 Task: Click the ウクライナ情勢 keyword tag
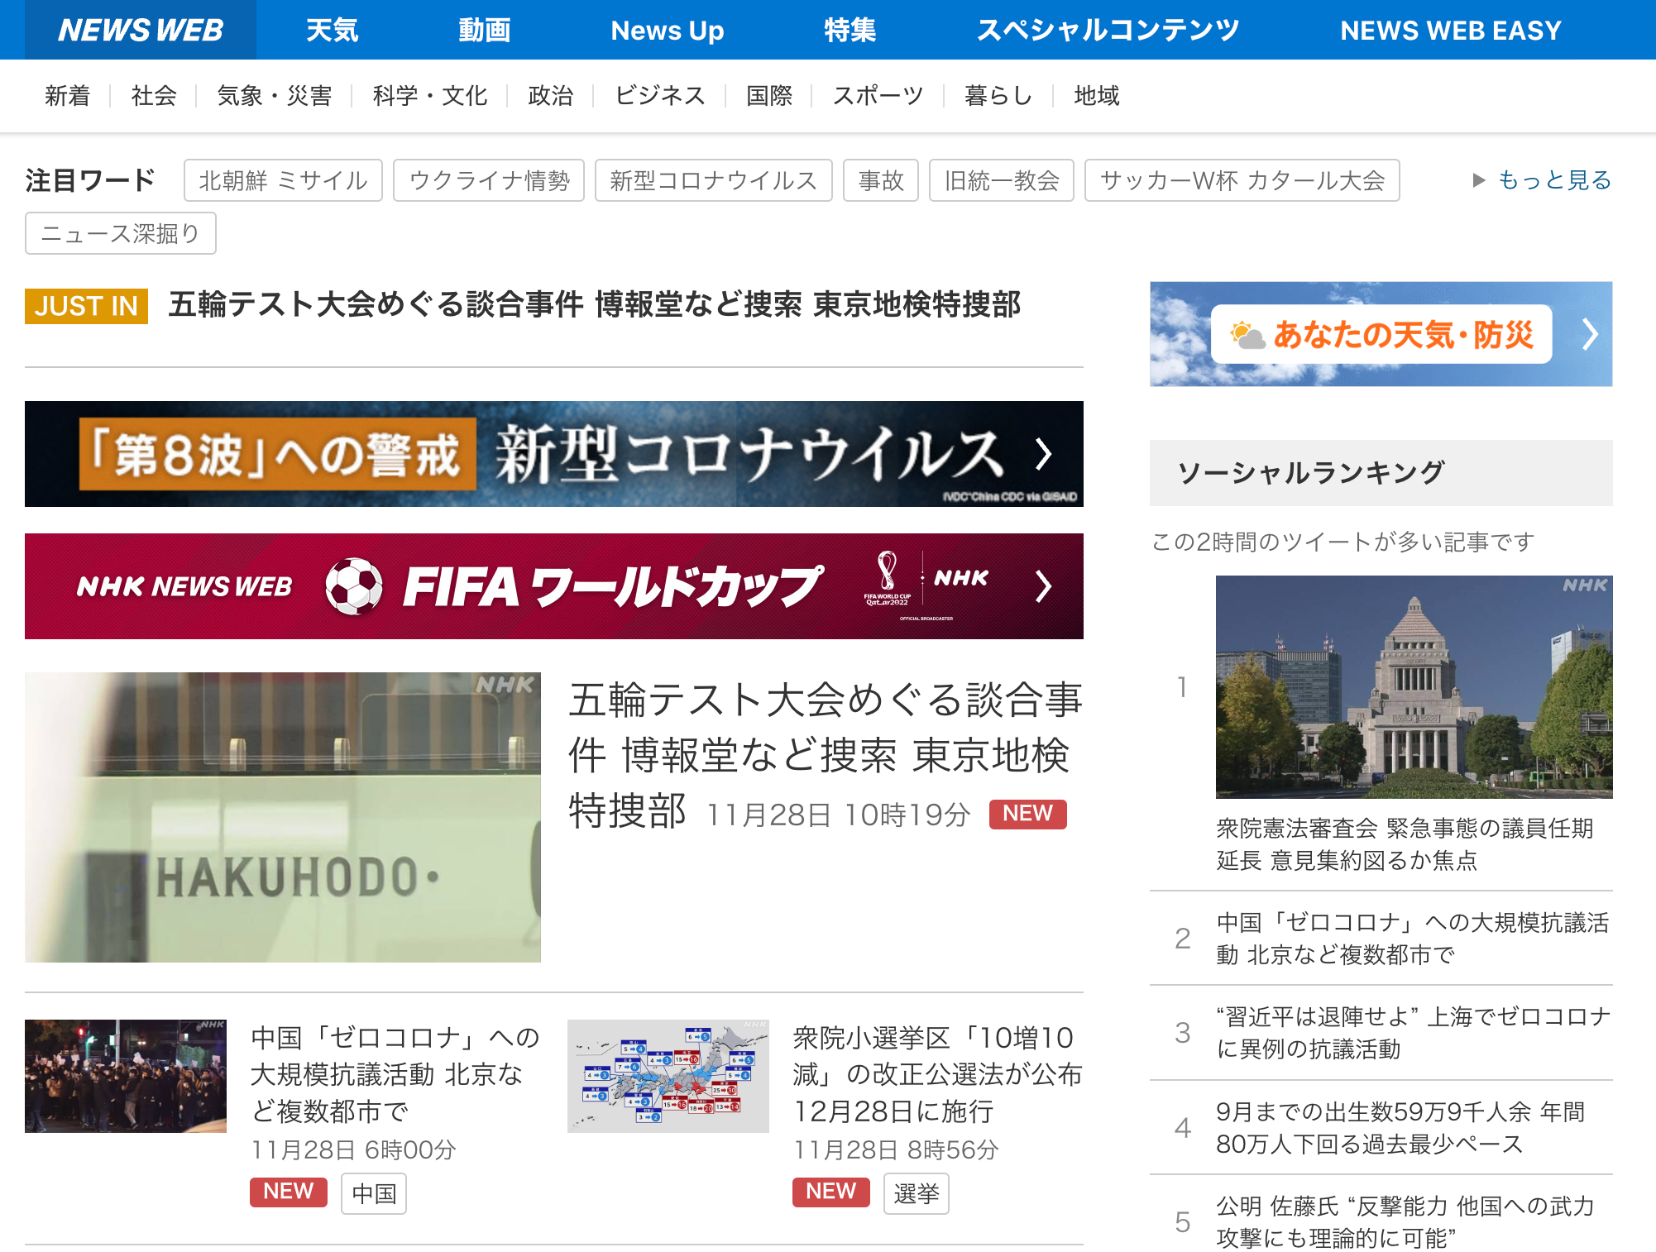(x=489, y=181)
